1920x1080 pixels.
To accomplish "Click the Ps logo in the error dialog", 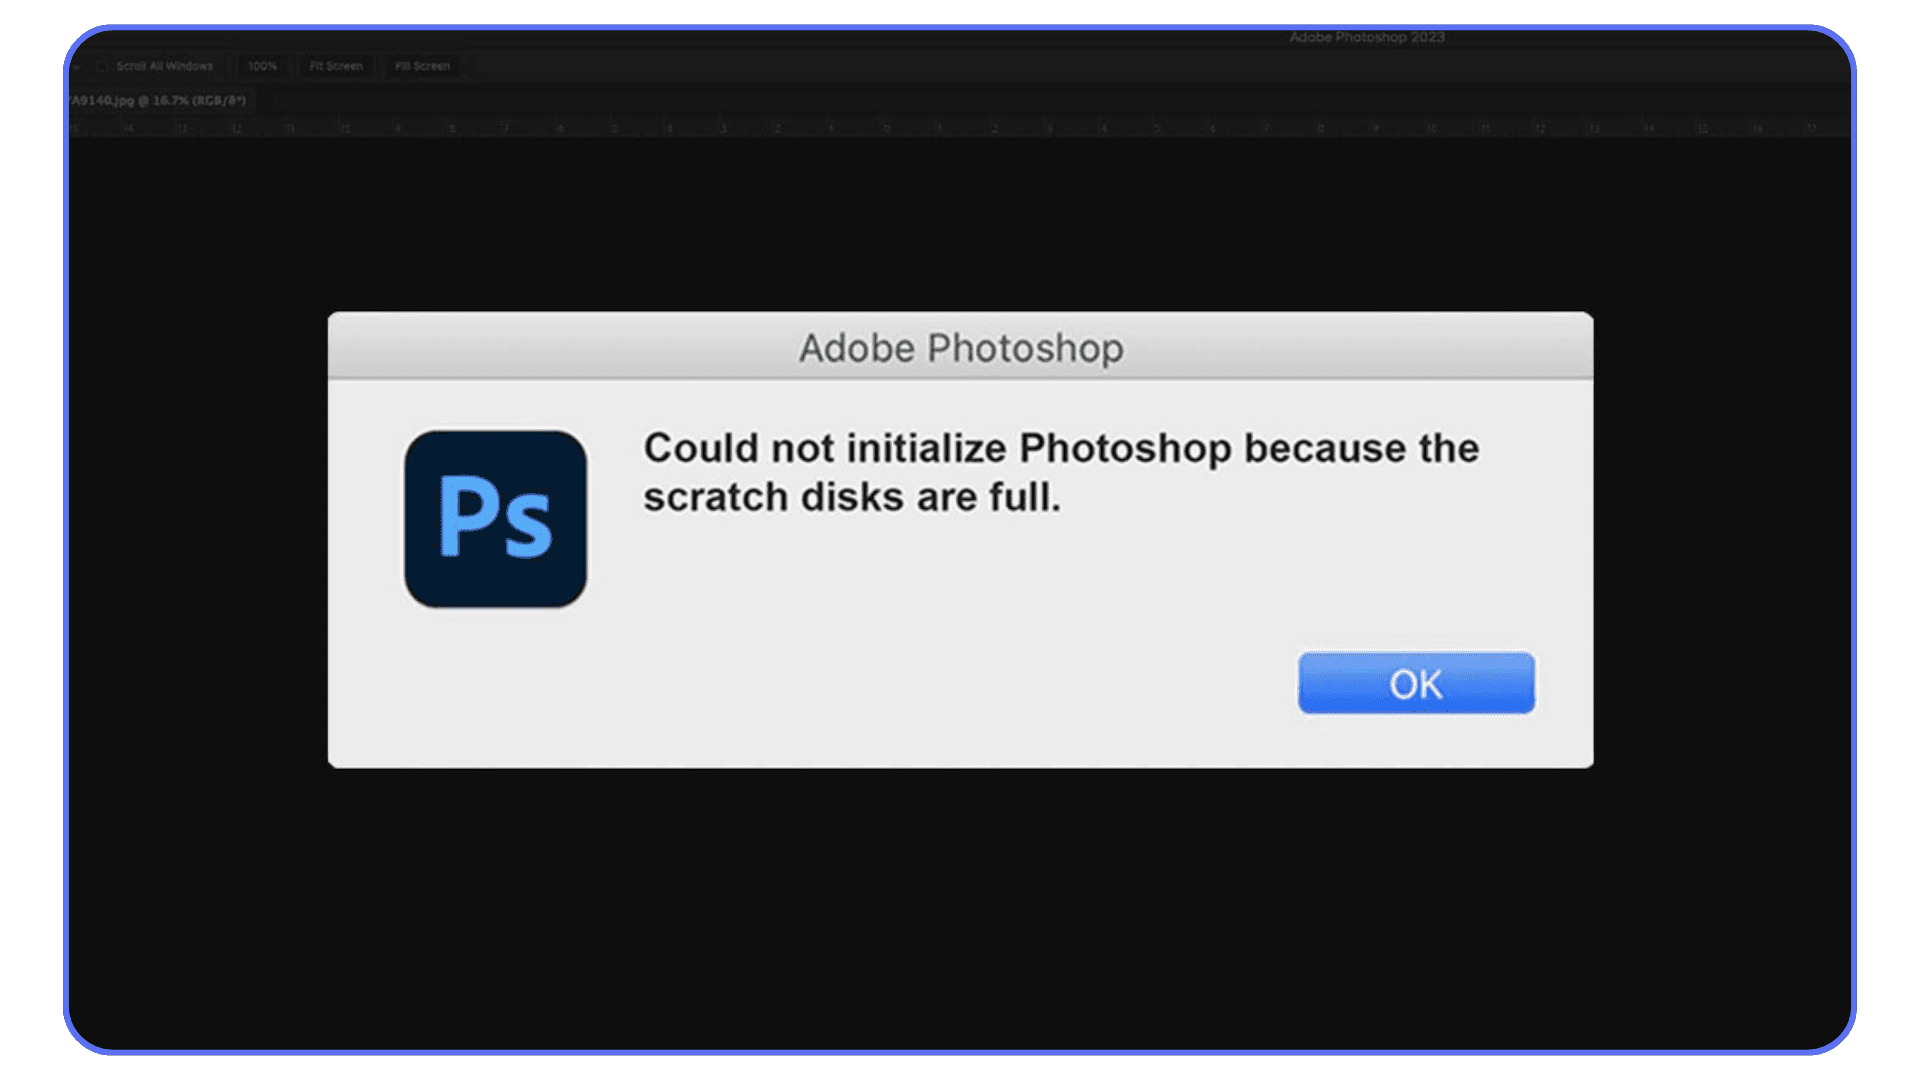I will pyautogui.click(x=495, y=517).
